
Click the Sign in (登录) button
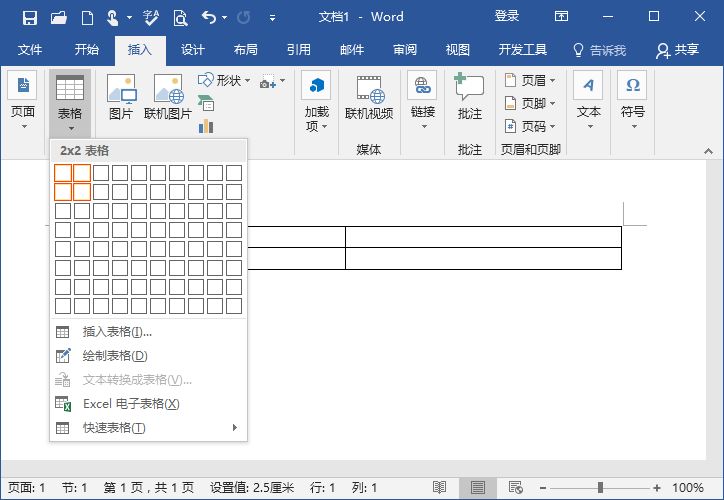[x=507, y=17]
